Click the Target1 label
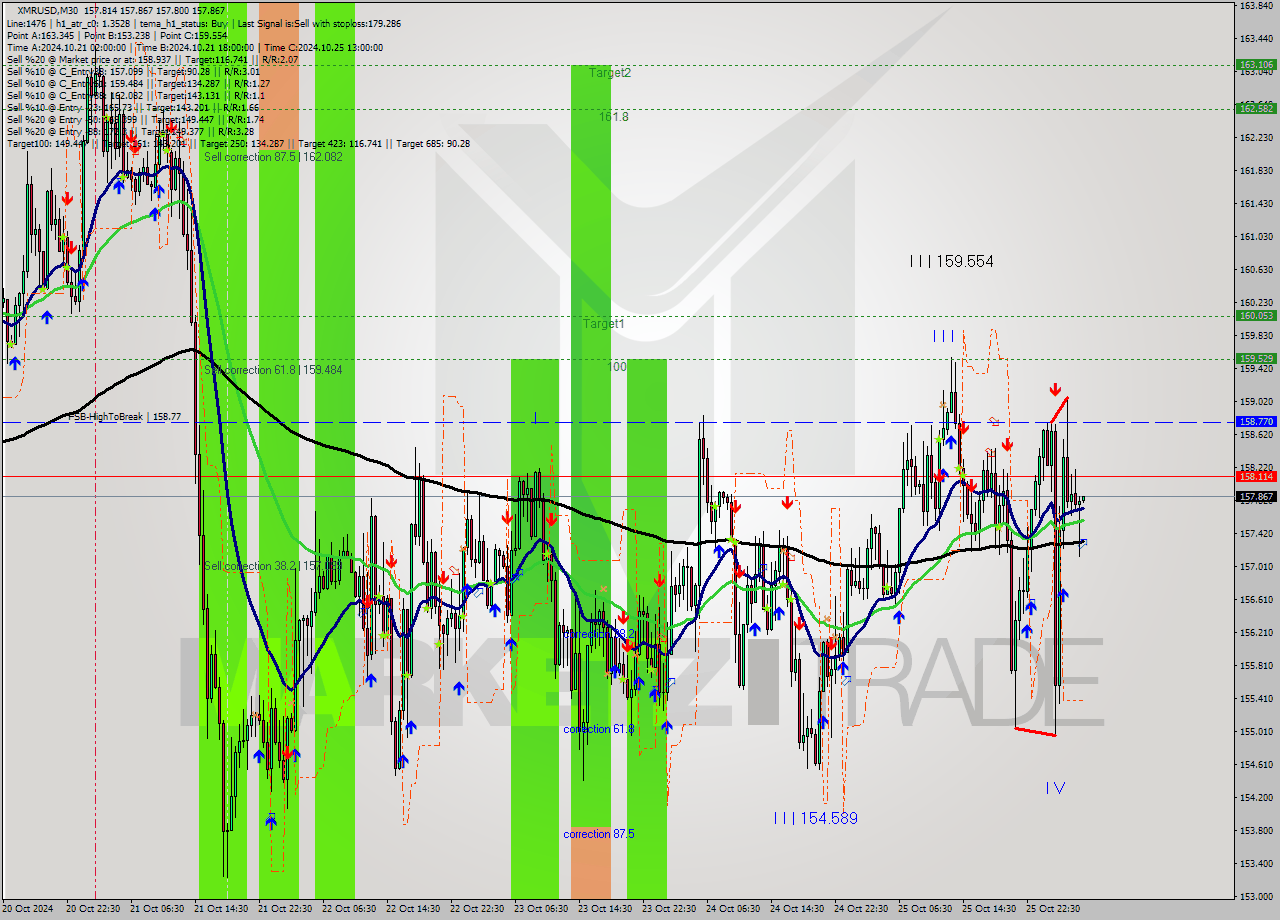The image size is (1280, 920). [604, 324]
